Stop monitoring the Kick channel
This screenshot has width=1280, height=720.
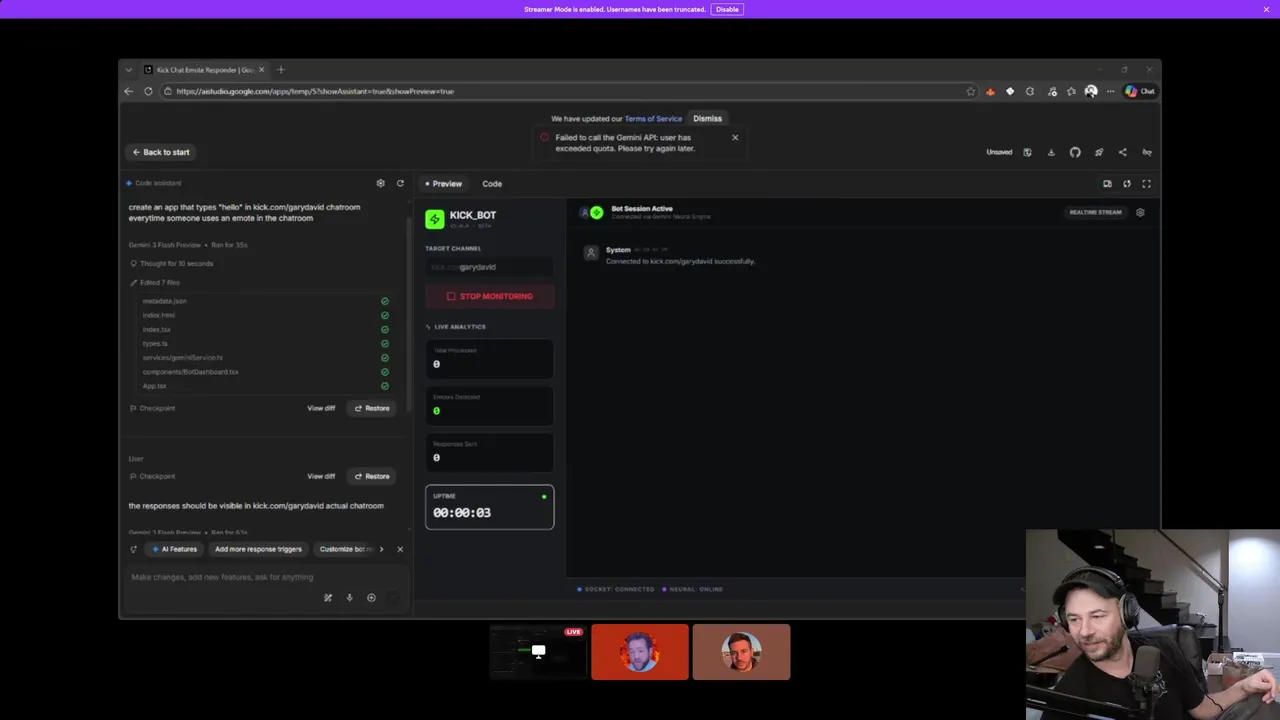(489, 296)
